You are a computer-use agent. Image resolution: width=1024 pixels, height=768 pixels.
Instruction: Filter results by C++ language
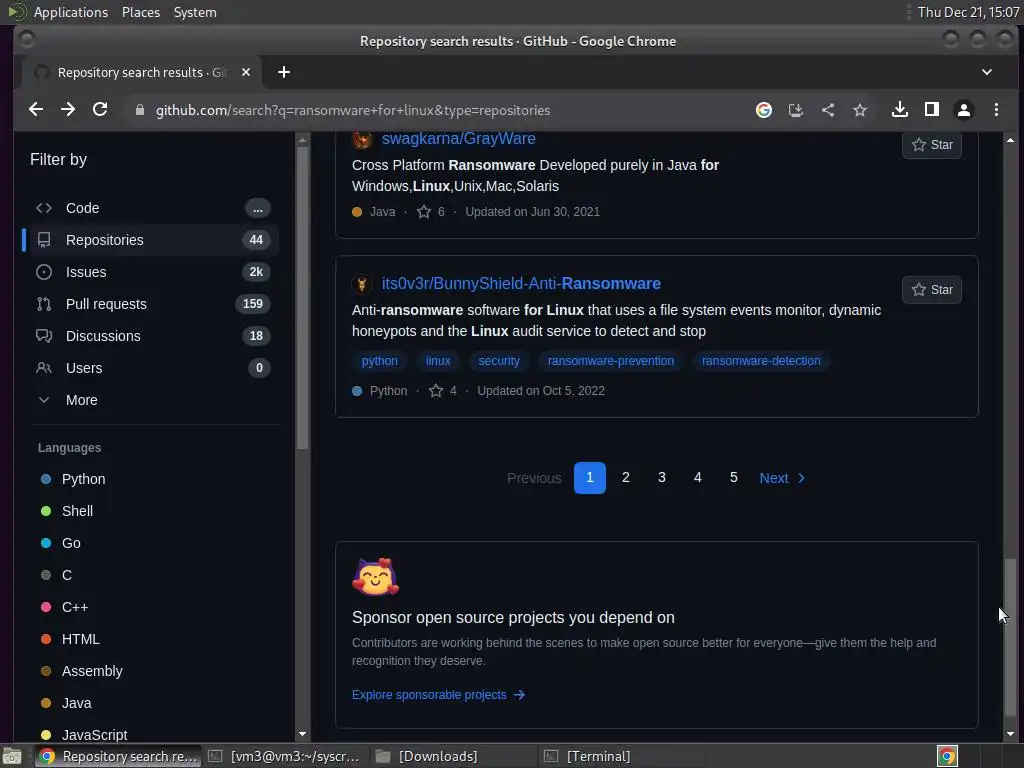point(74,607)
